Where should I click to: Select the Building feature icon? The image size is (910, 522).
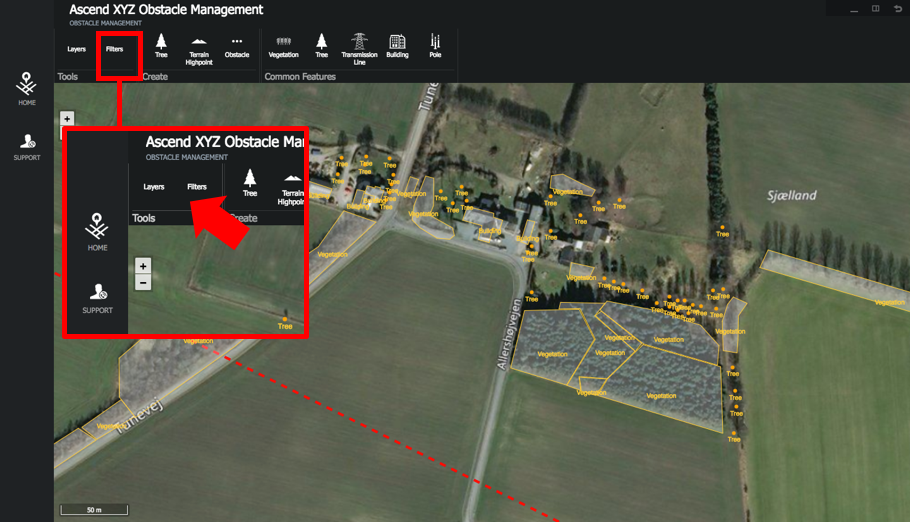398,46
